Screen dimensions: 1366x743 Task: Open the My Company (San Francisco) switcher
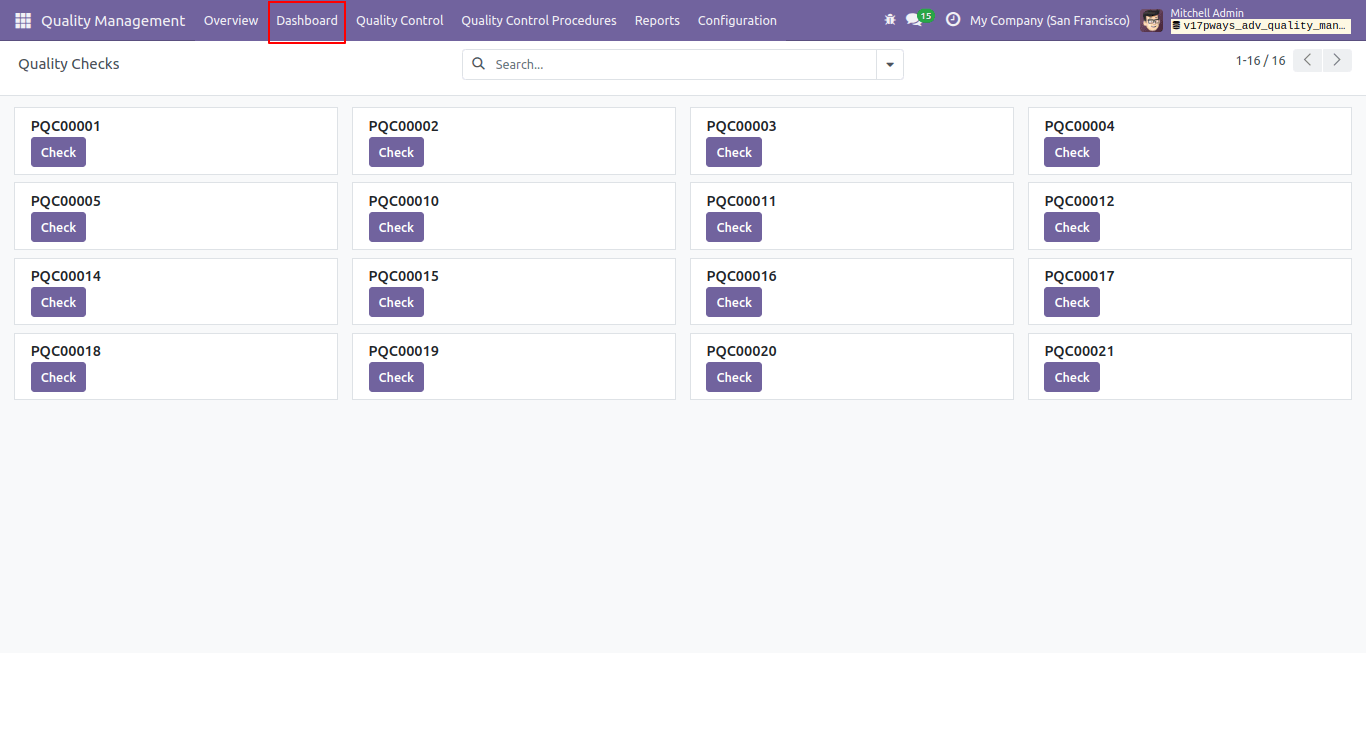pos(1050,20)
